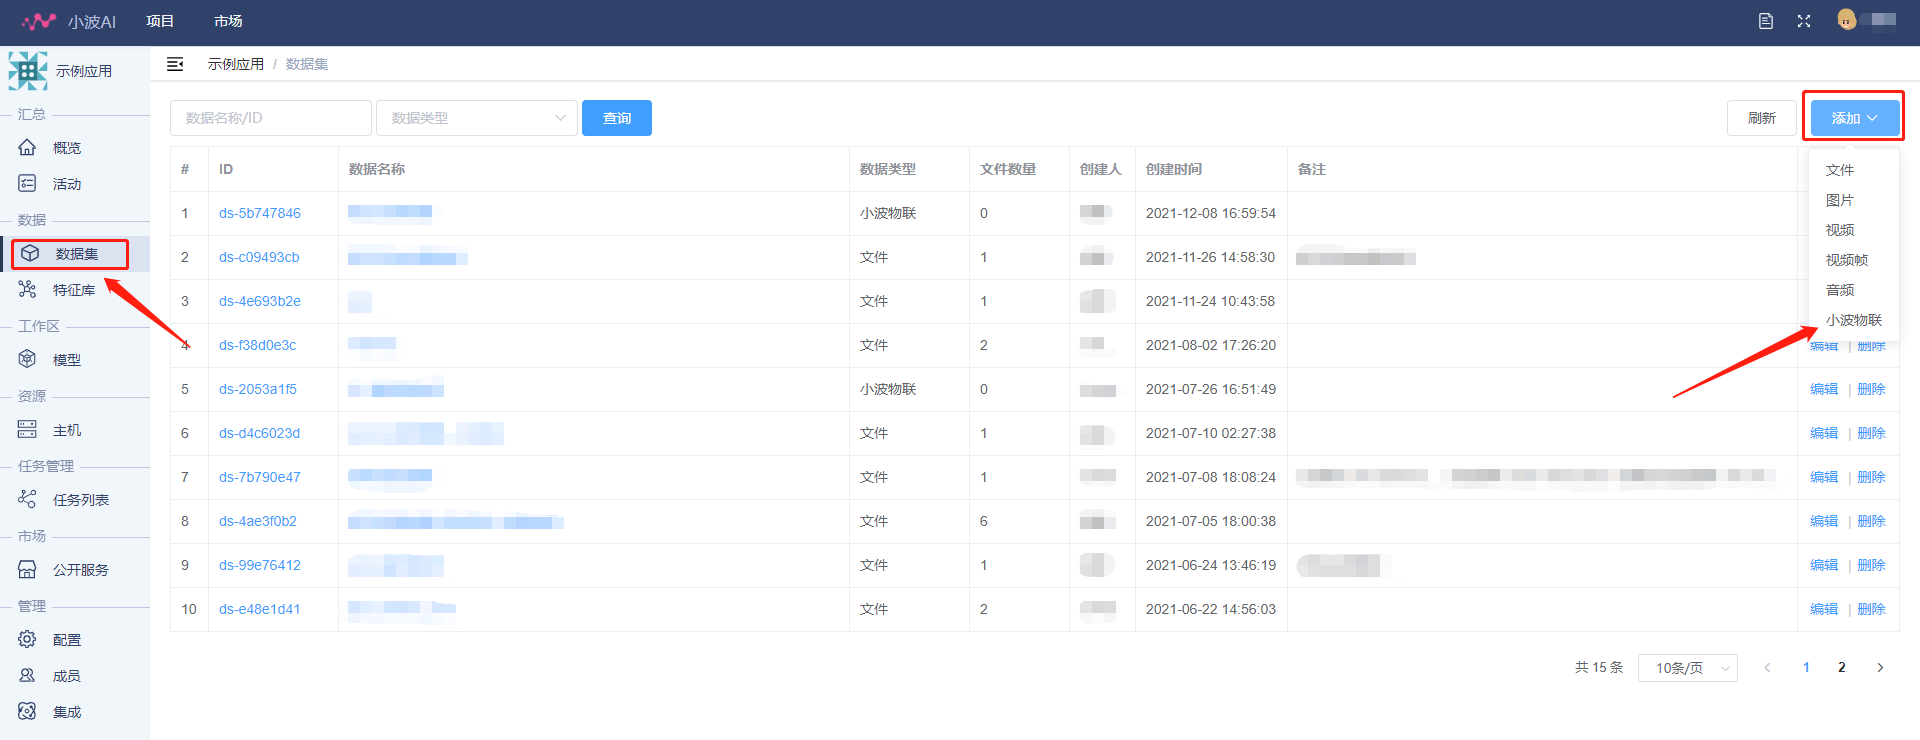
Task: Click 编辑 for ds-4ae3f0b2 row
Action: pos(1824,521)
